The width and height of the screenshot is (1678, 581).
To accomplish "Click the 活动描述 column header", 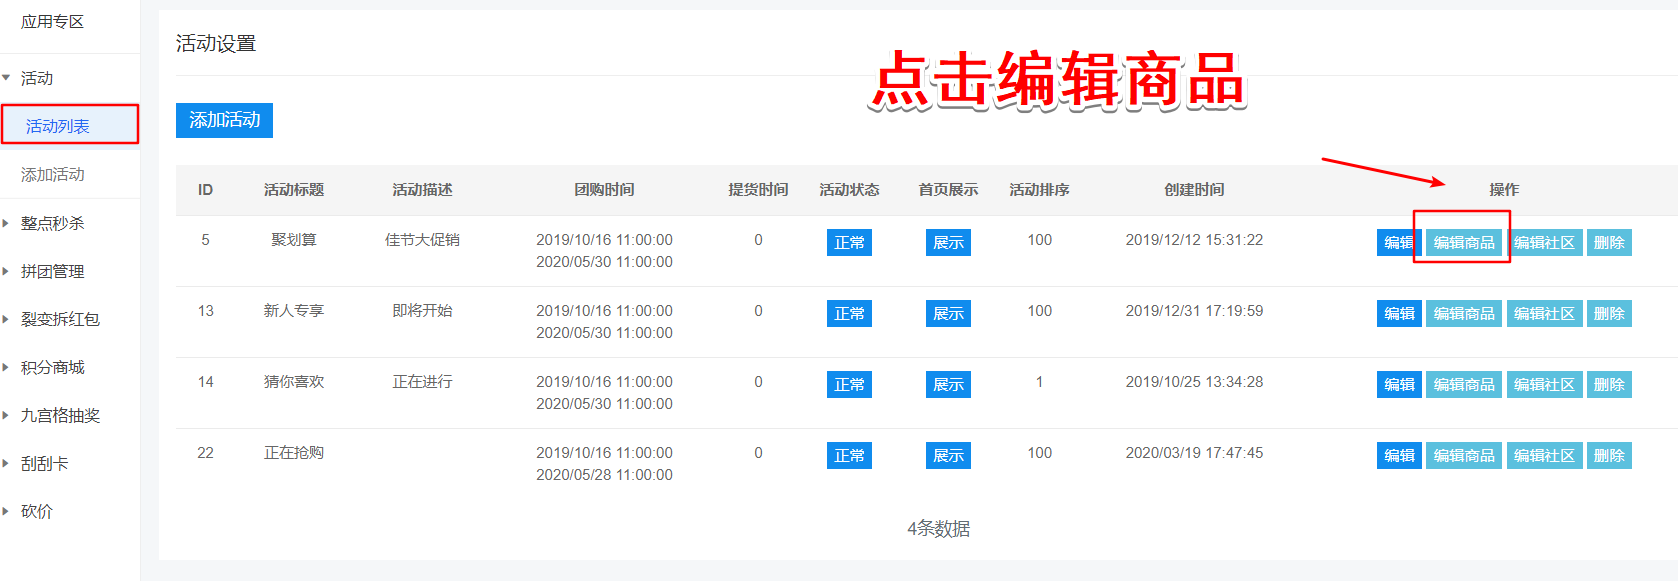I will tap(422, 190).
